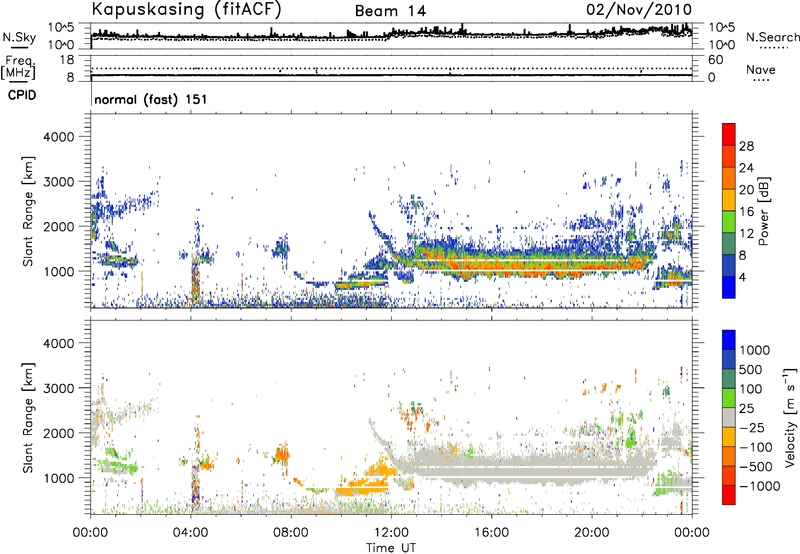Select the Beam 14 label
This screenshot has height=554, width=800.
click(390, 11)
